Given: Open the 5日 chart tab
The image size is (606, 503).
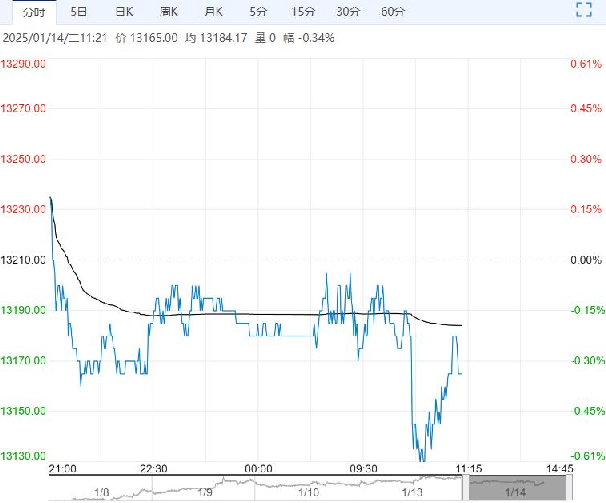Looking at the screenshot, I should tap(78, 12).
